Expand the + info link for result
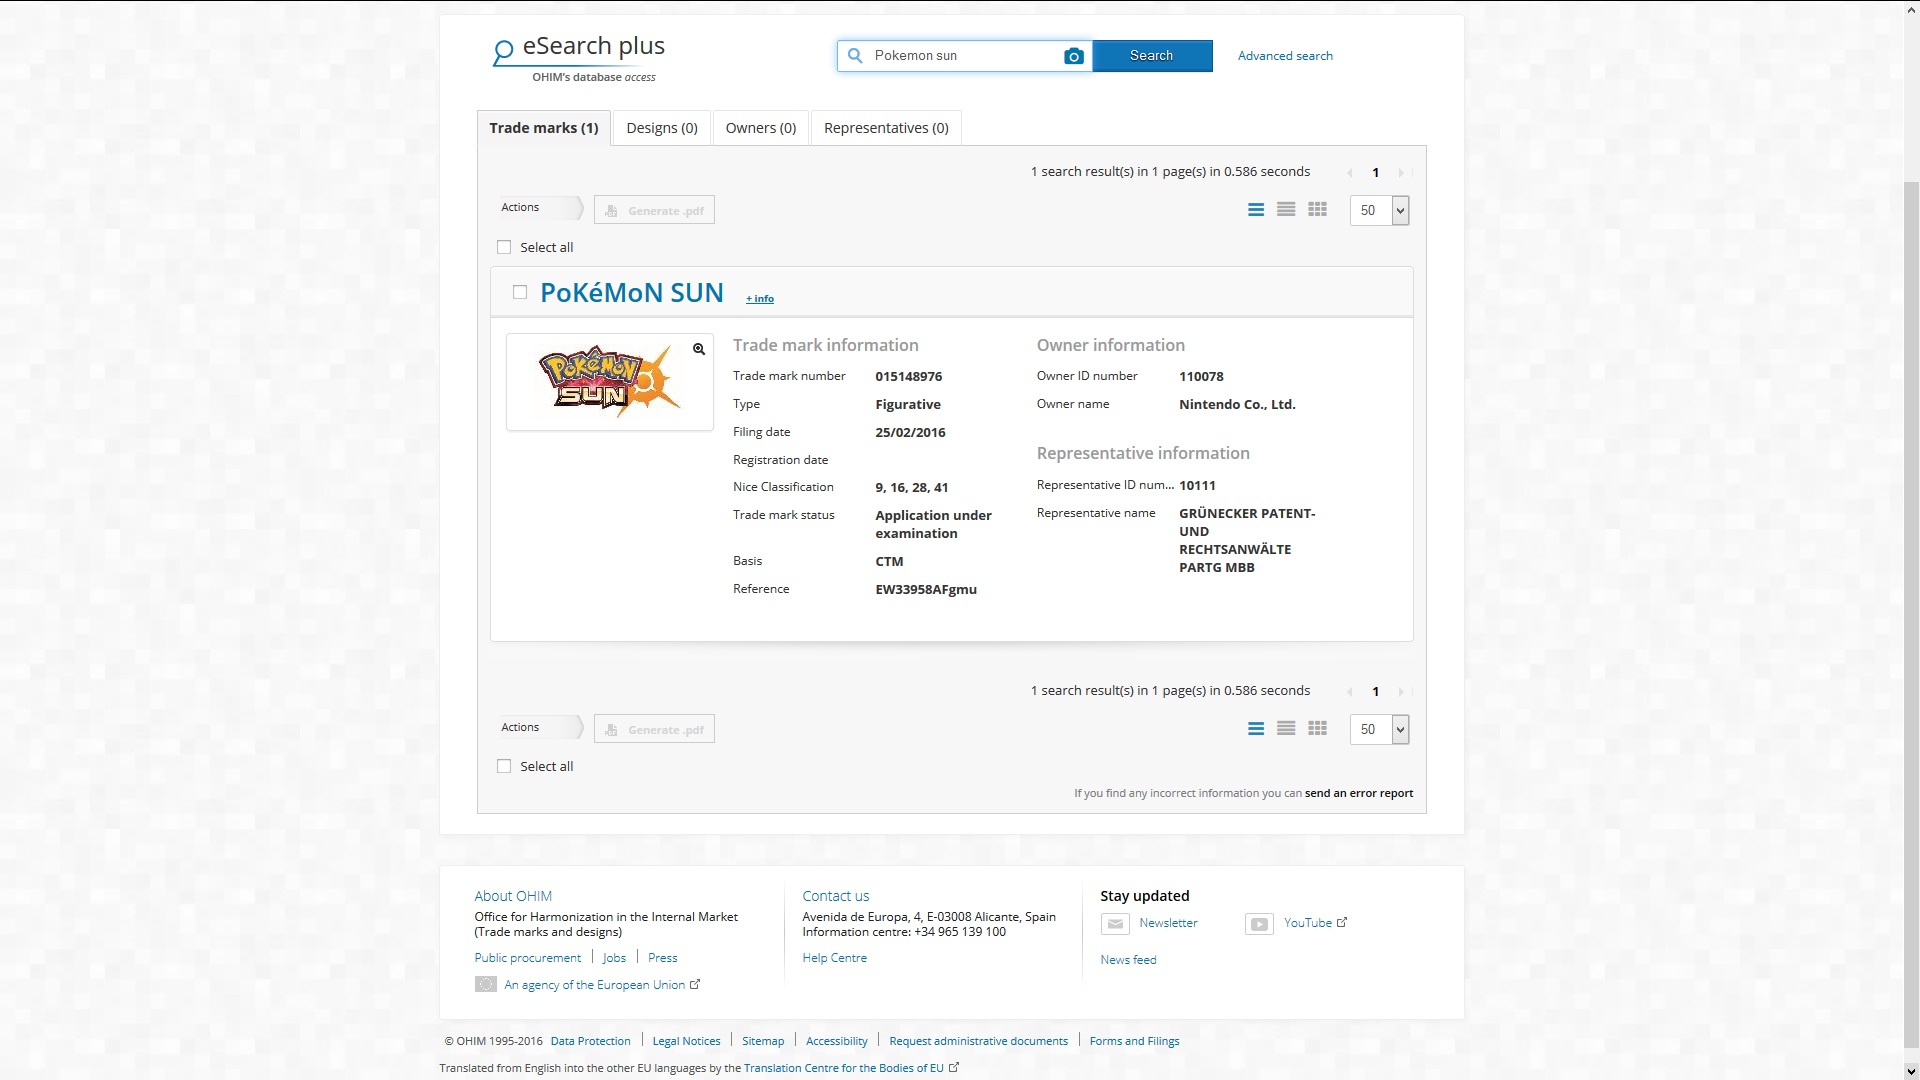 point(760,299)
